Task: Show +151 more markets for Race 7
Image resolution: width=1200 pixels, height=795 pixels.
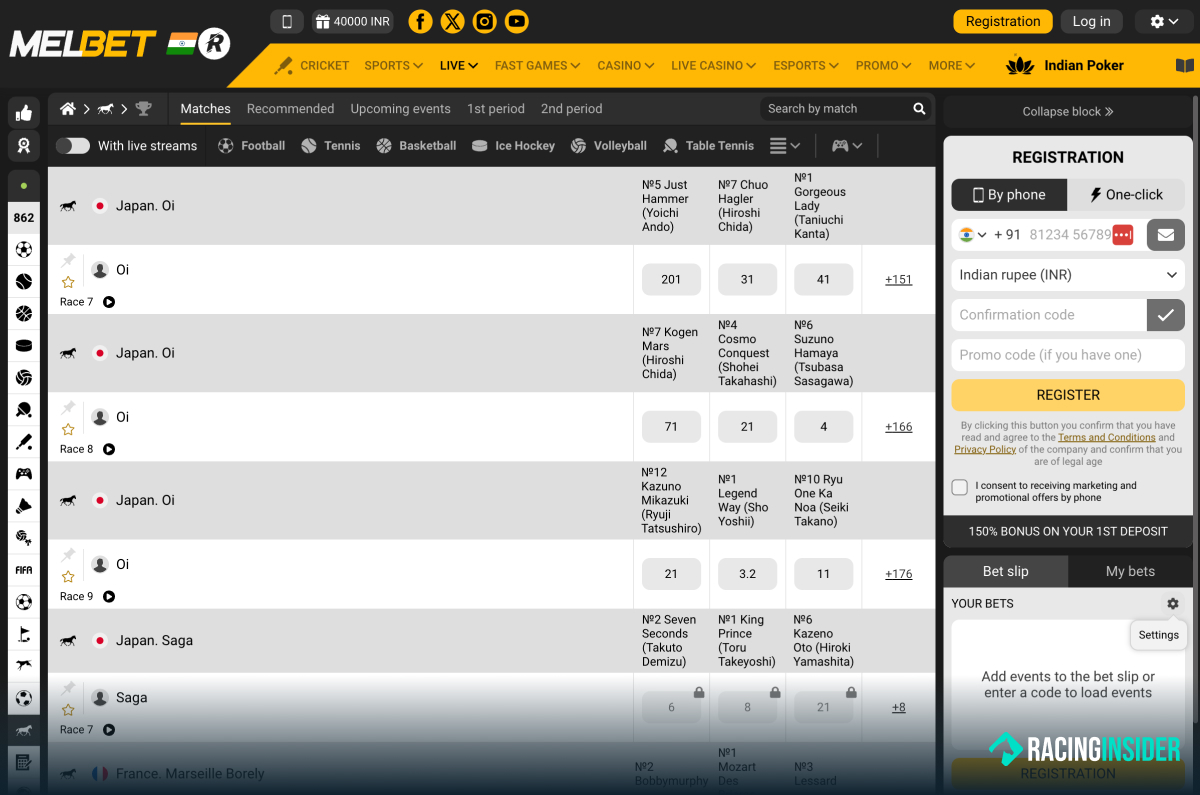Action: point(898,280)
